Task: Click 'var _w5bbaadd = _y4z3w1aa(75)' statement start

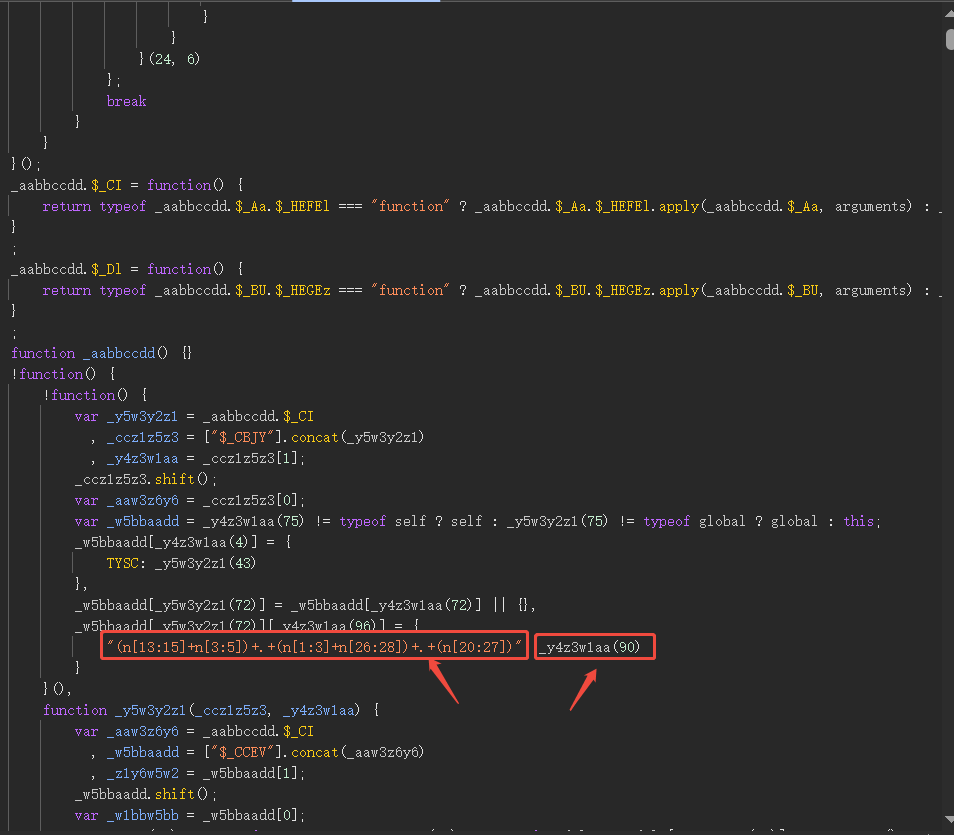Action: click(x=189, y=522)
